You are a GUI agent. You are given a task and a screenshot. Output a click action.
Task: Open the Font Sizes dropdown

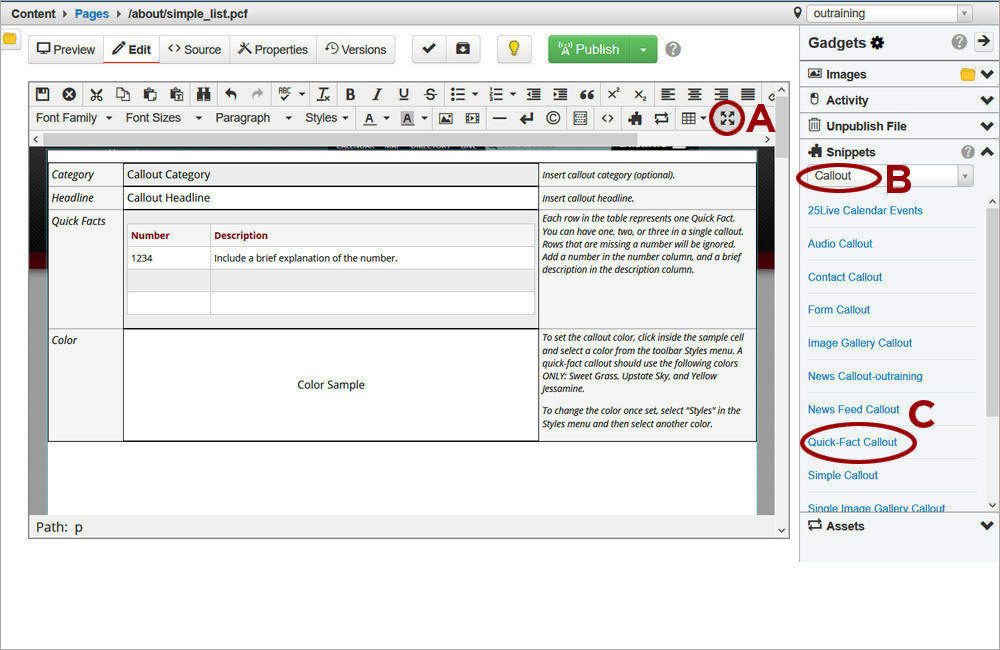point(163,118)
